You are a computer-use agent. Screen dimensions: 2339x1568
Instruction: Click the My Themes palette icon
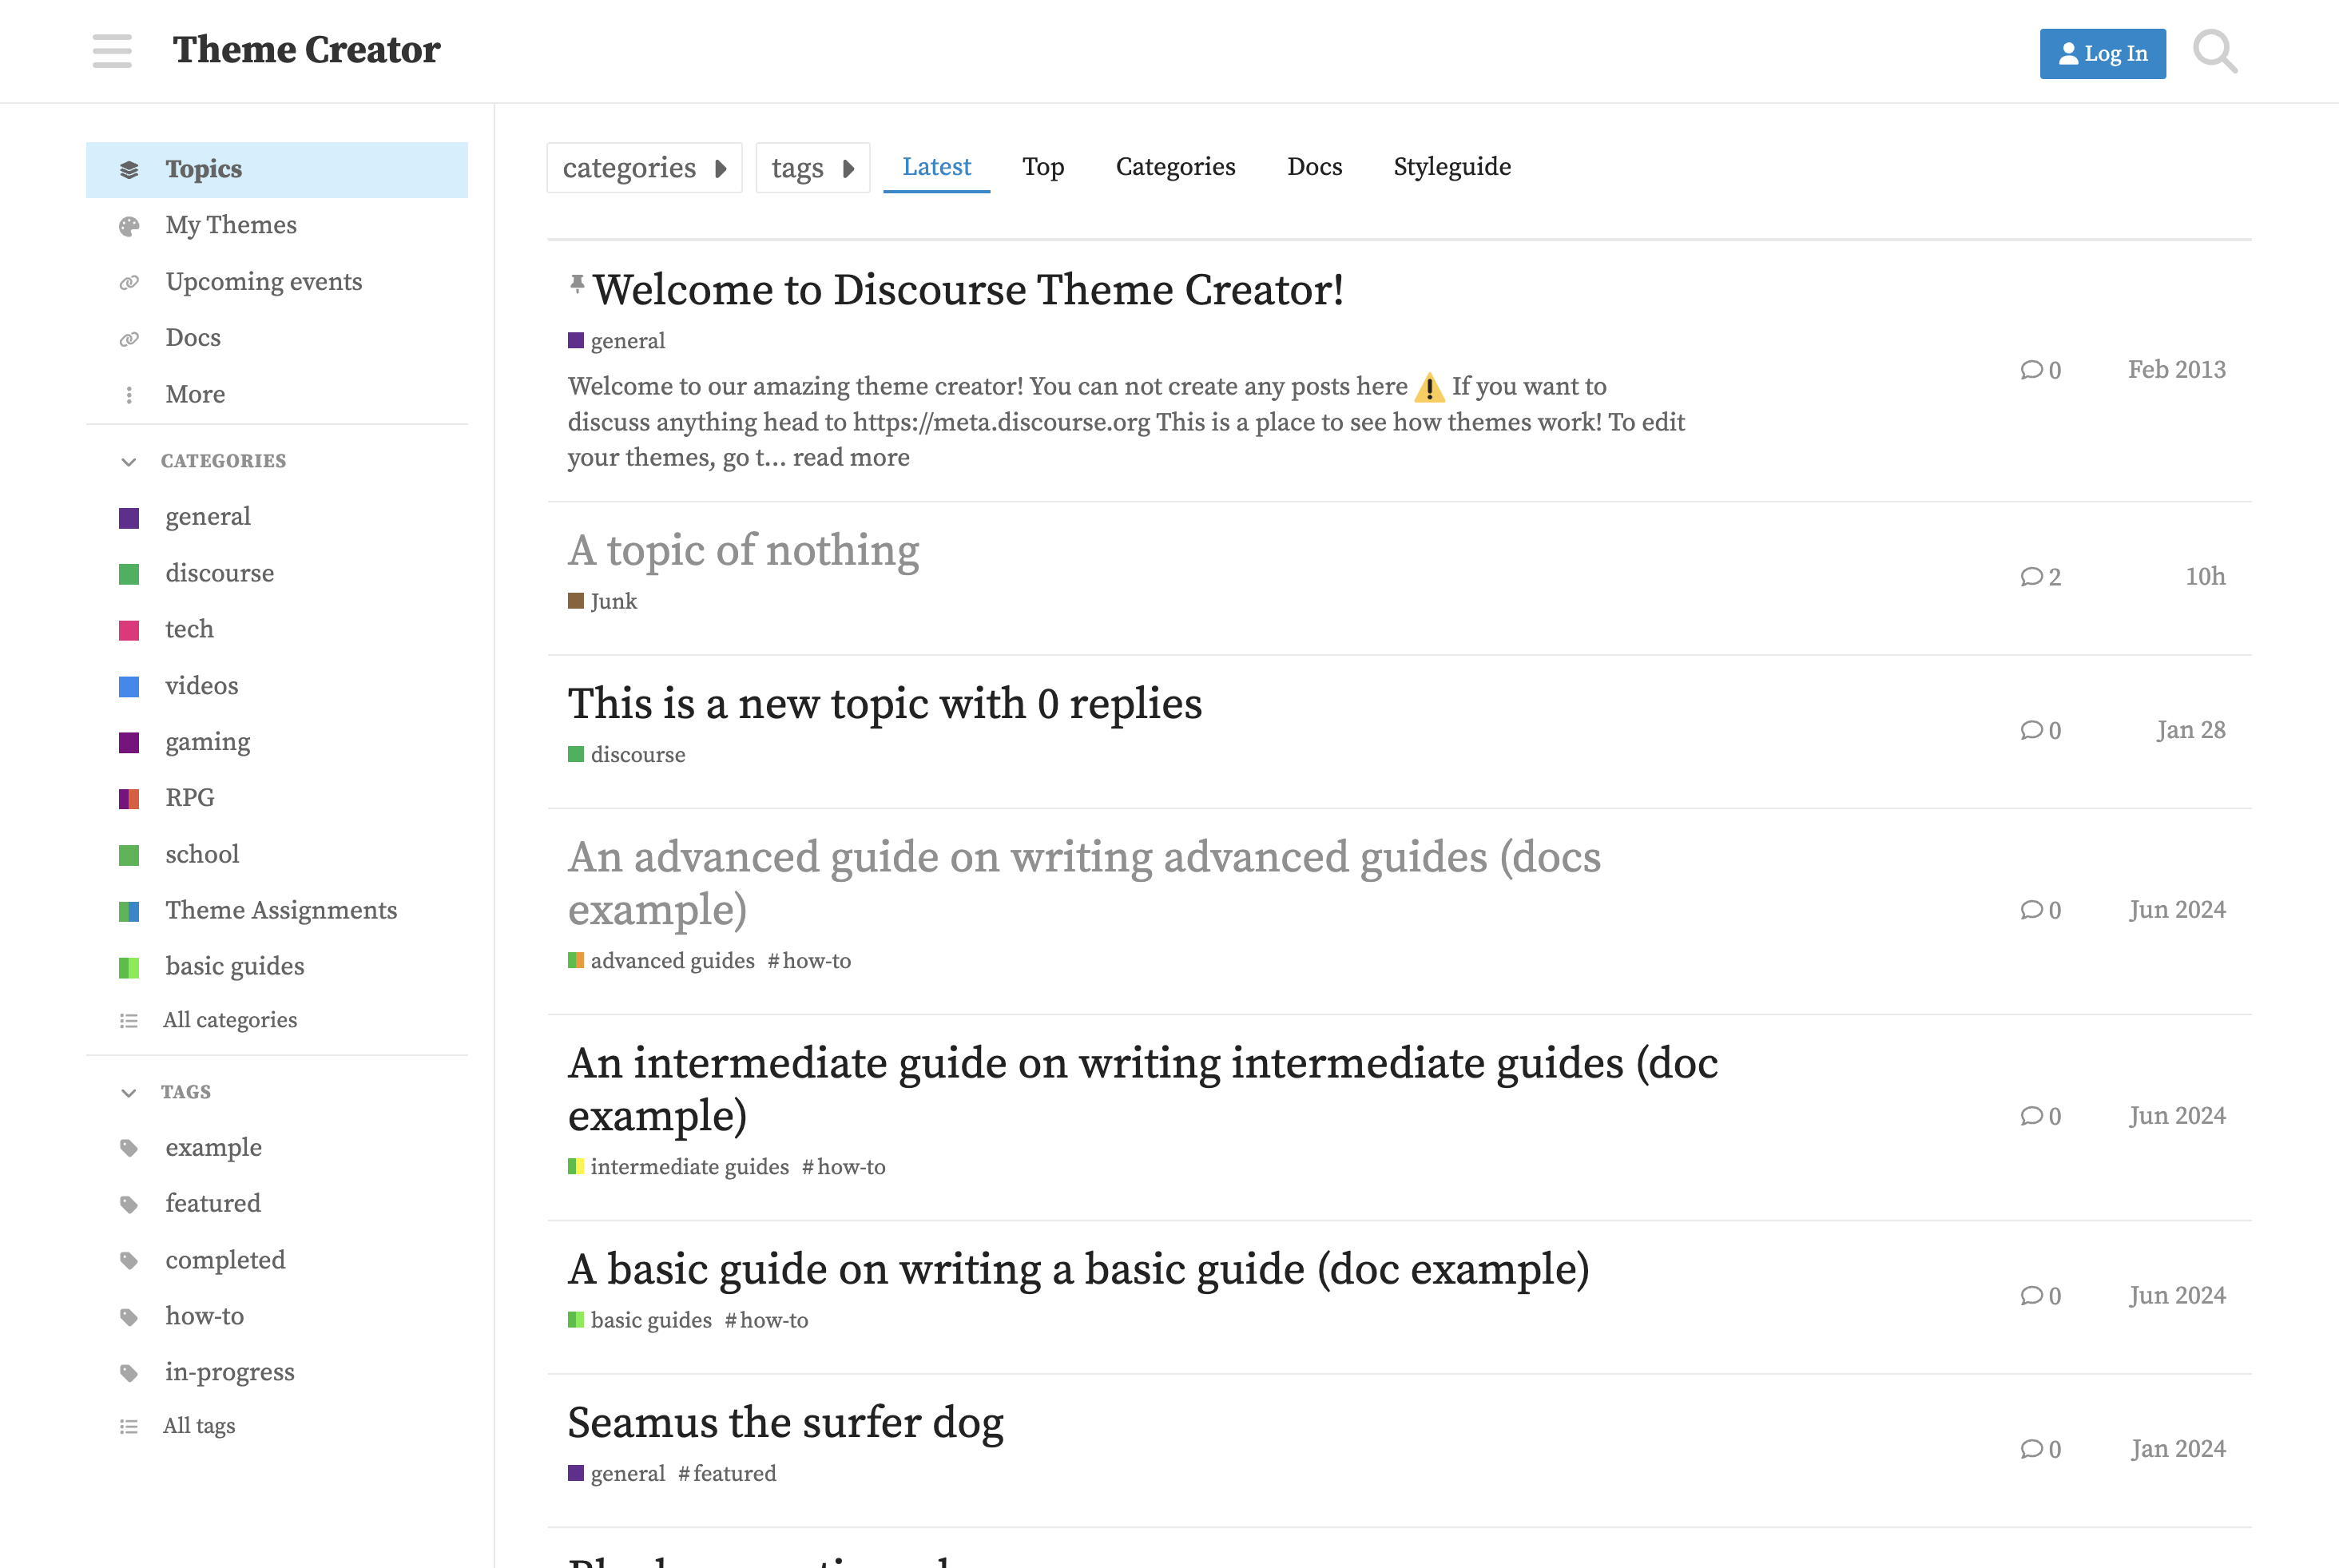coord(129,226)
